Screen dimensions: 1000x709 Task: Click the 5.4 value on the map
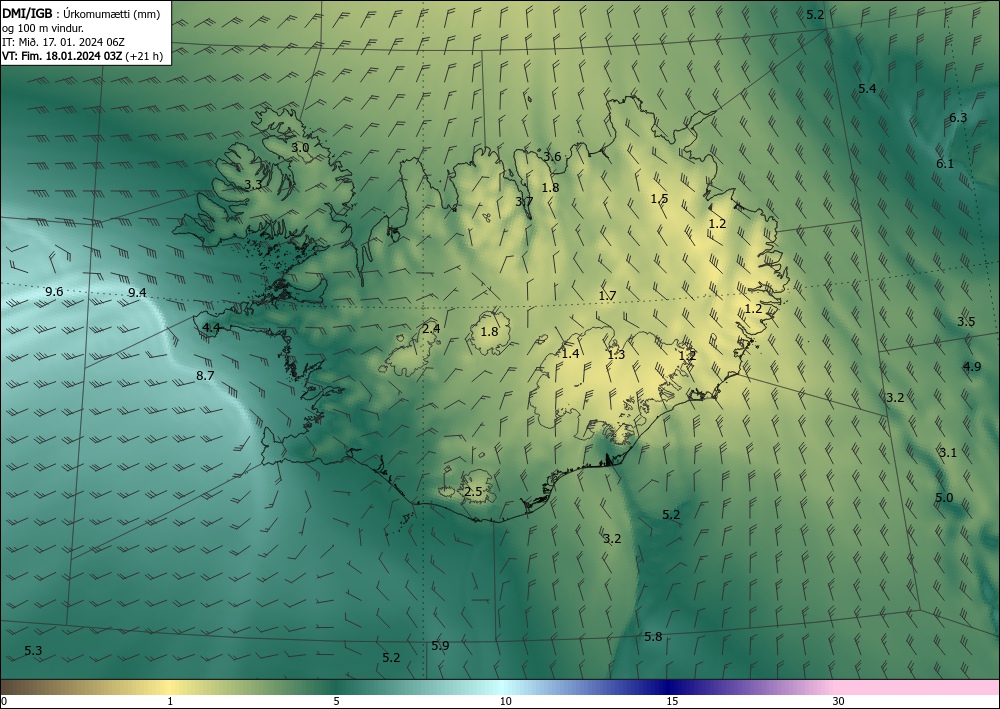click(867, 89)
